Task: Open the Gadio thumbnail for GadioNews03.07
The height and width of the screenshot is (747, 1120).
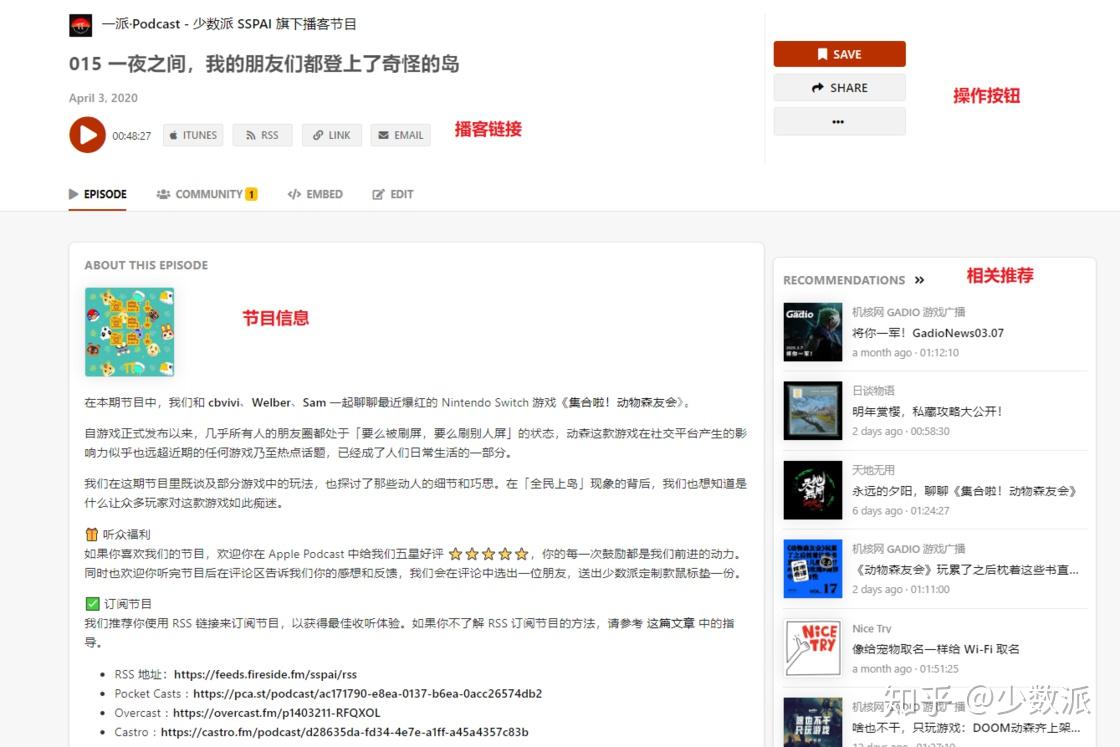Action: pos(813,332)
